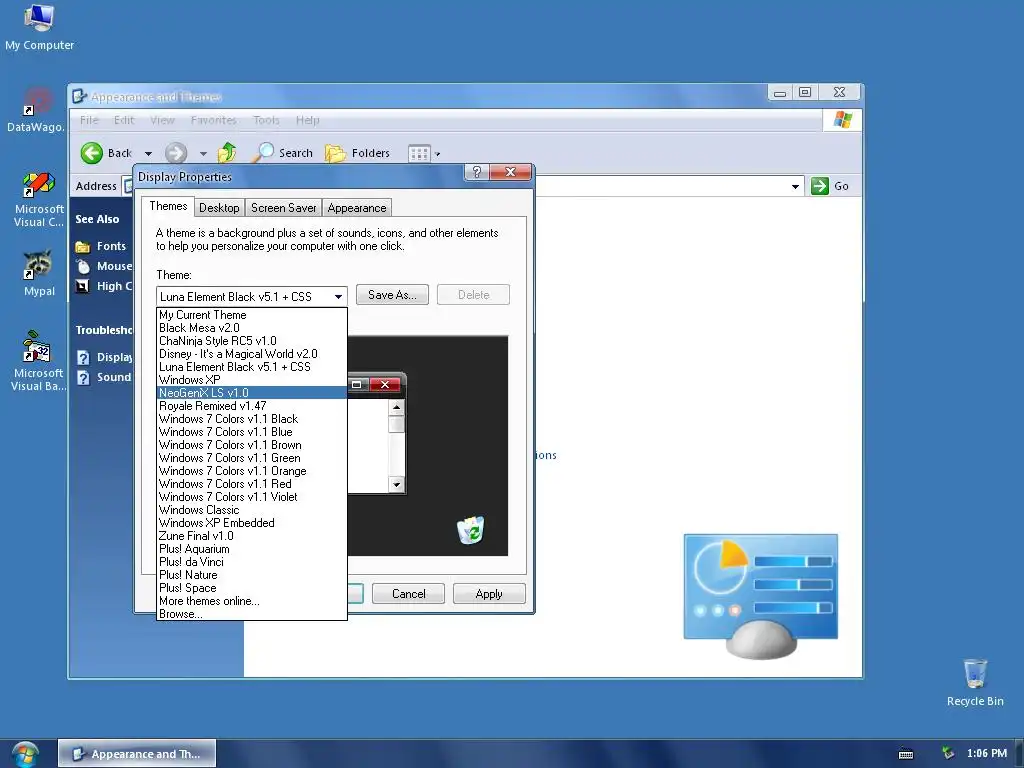Open Help menu in explorer
The height and width of the screenshot is (768, 1024).
pos(308,120)
